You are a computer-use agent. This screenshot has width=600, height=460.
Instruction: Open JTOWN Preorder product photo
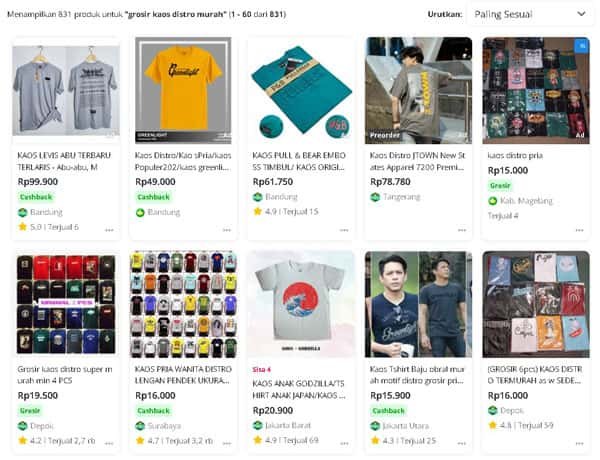[x=418, y=91]
